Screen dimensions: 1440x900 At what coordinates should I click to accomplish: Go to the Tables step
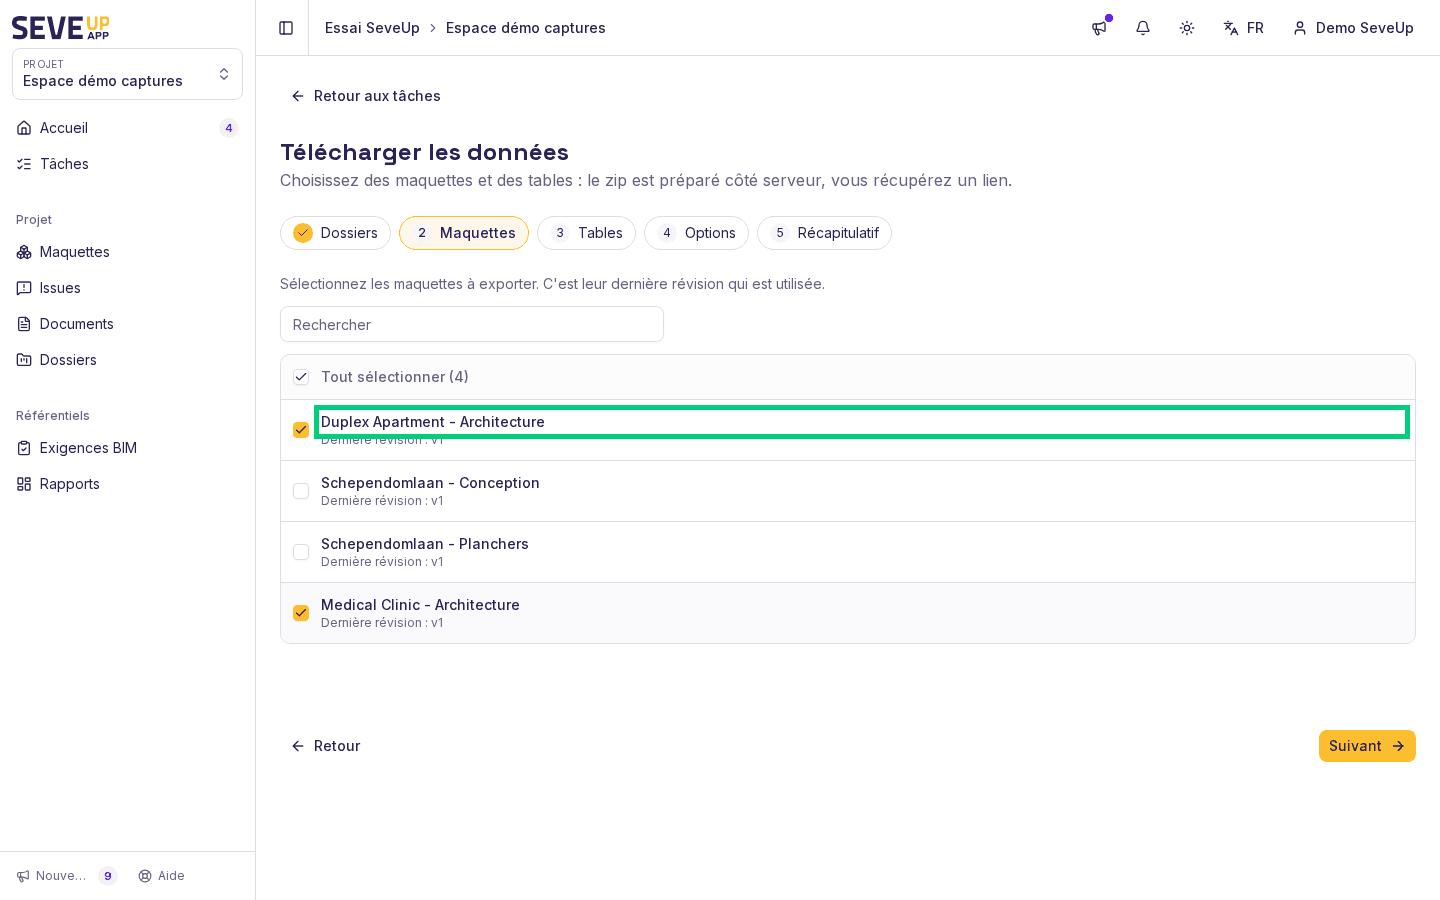(x=586, y=233)
